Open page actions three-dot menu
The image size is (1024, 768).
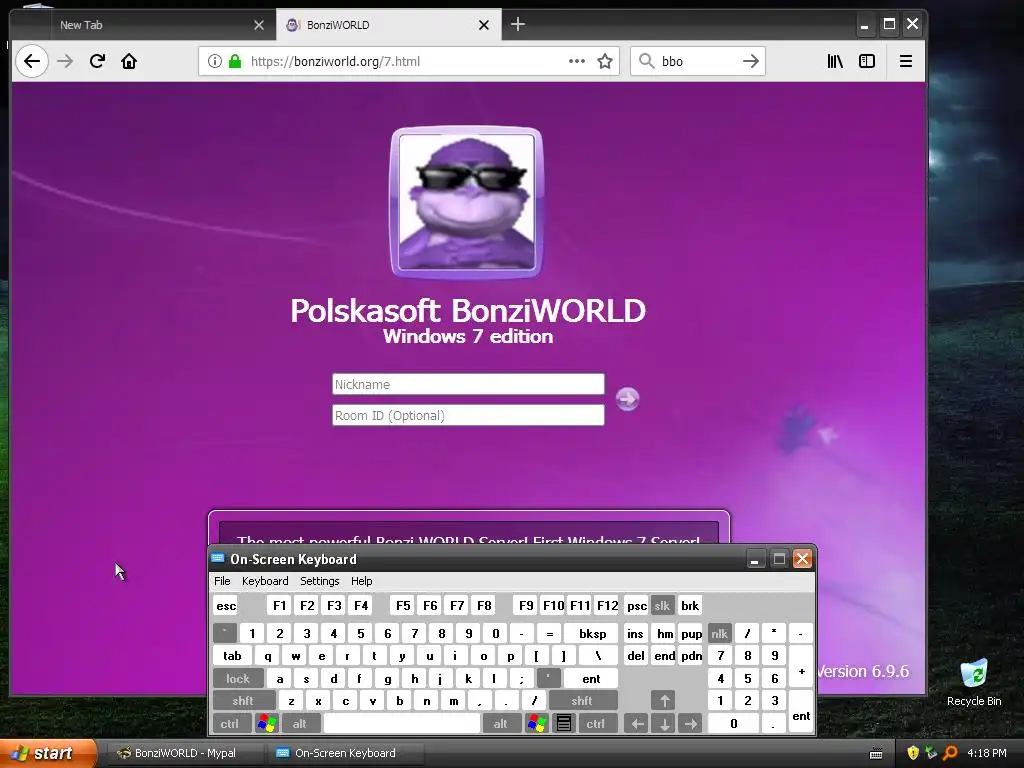[x=577, y=61]
